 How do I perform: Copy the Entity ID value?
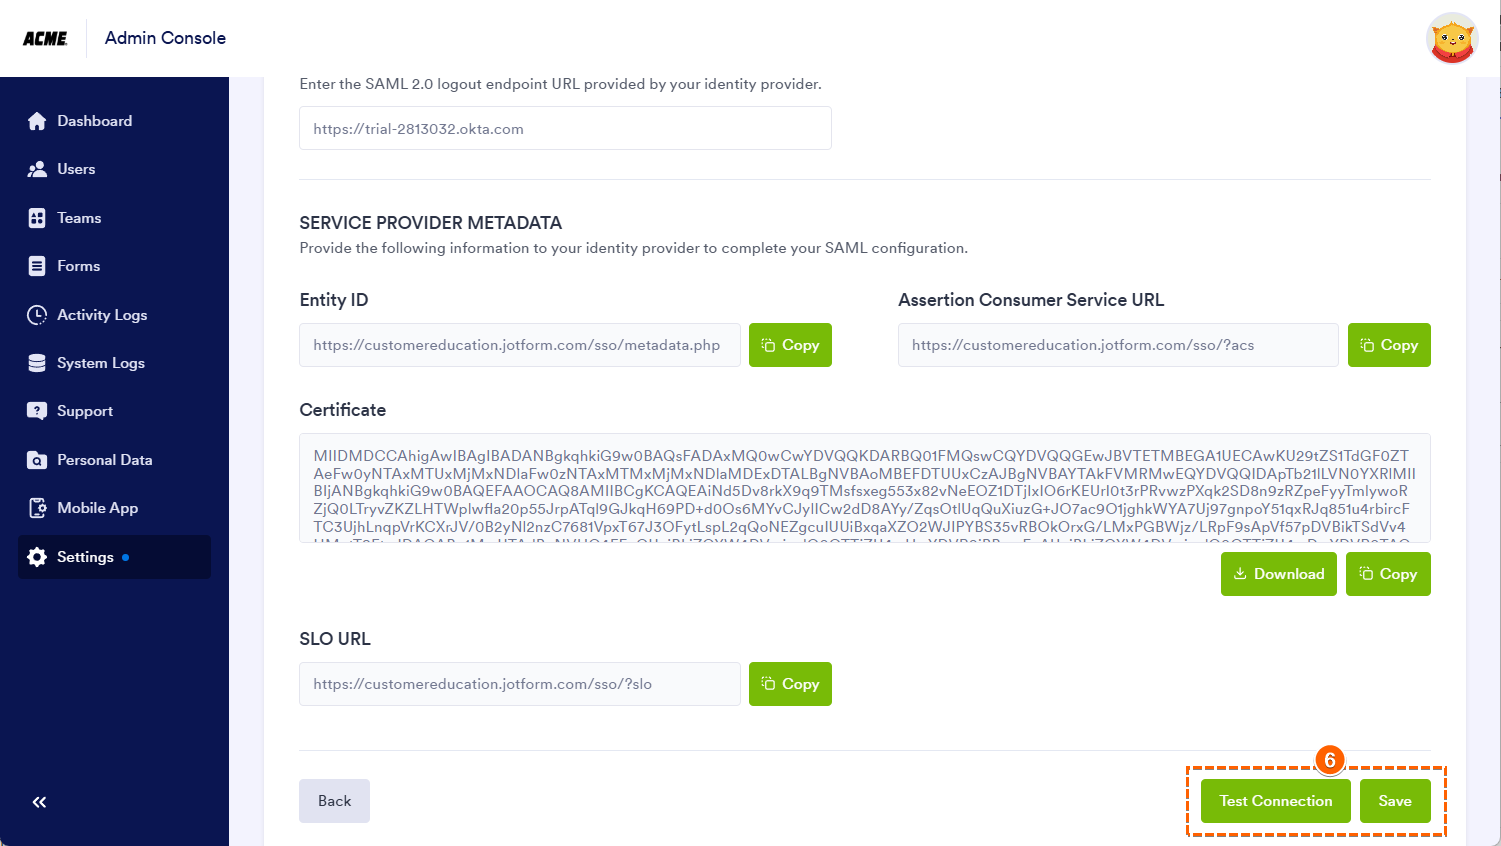click(x=790, y=345)
